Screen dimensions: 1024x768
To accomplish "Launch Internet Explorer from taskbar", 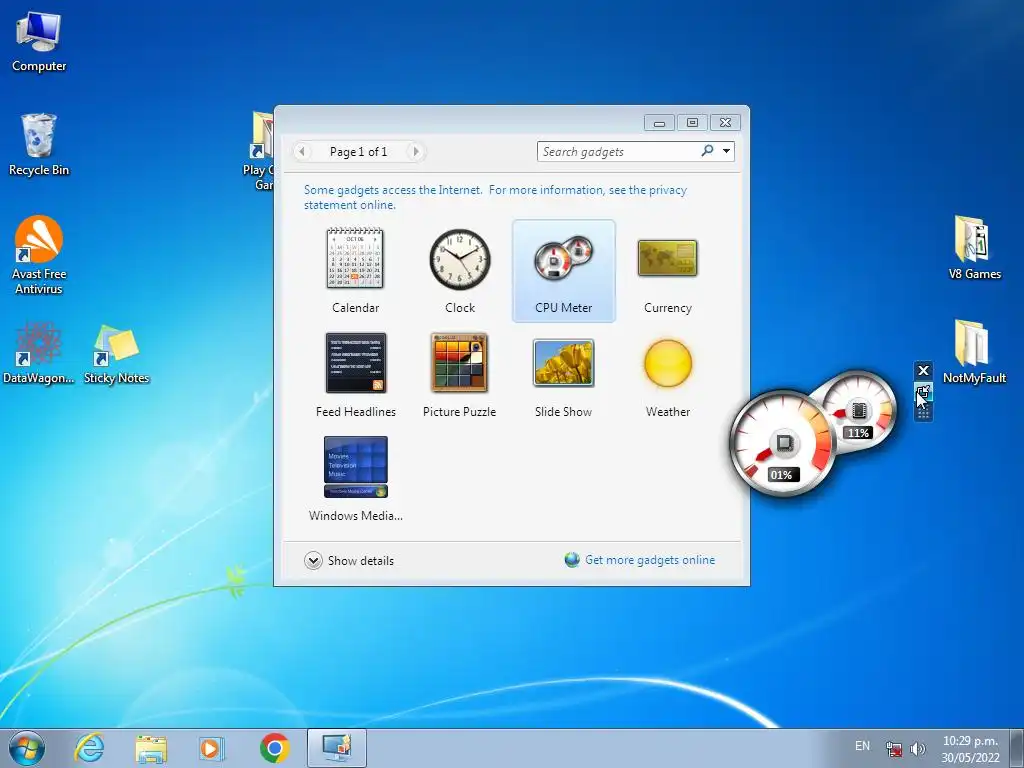I will [89, 748].
